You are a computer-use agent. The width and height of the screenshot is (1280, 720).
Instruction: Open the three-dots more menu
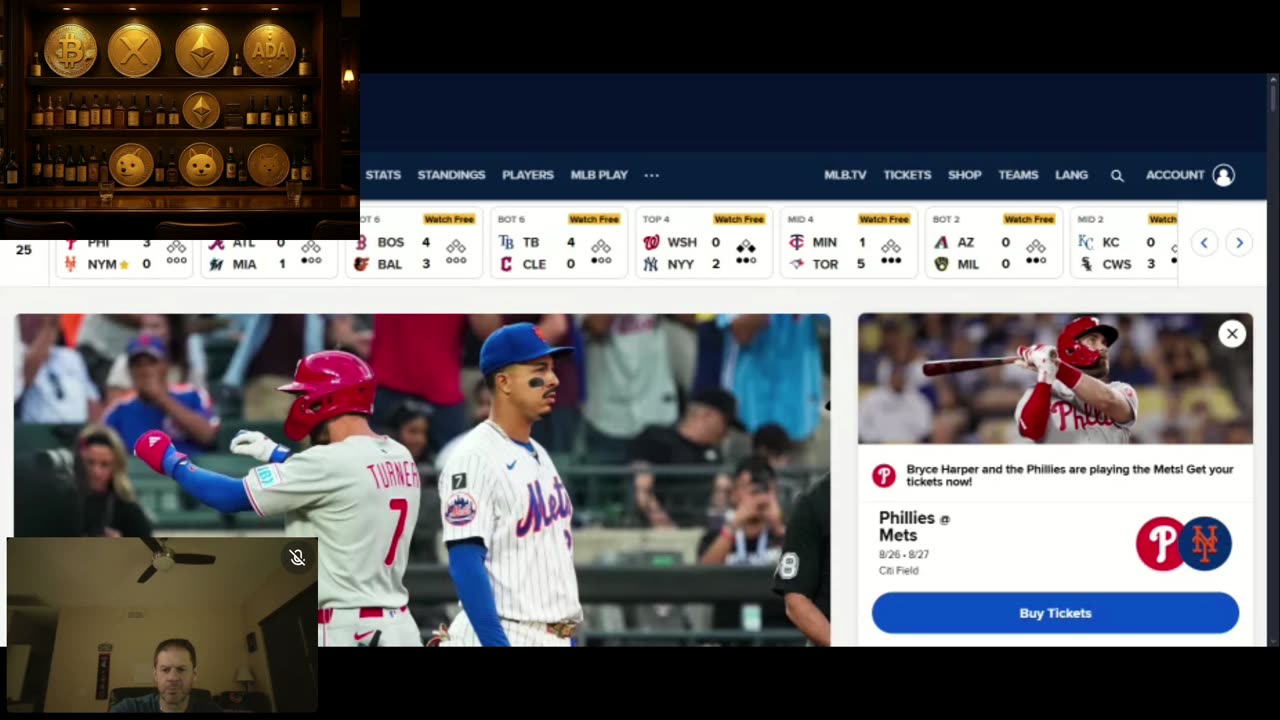click(x=652, y=175)
